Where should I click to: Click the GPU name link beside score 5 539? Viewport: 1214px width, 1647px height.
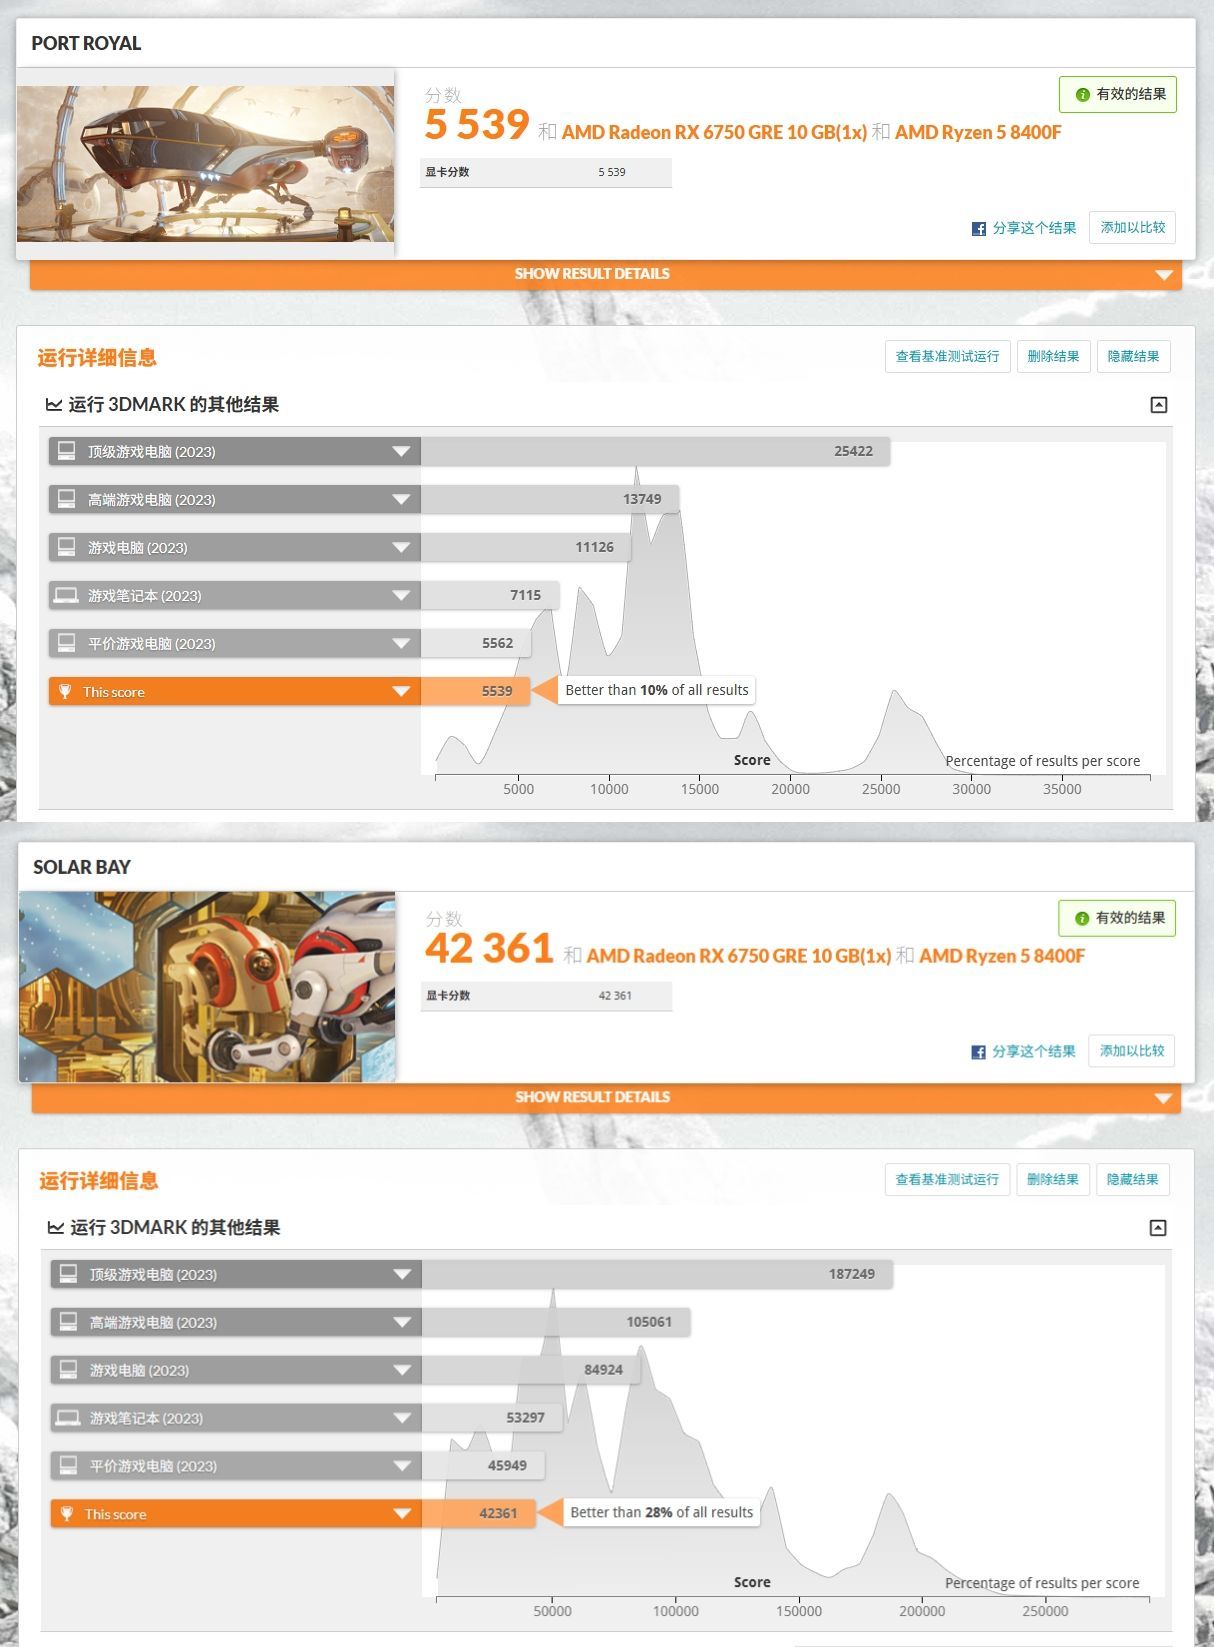click(x=714, y=132)
